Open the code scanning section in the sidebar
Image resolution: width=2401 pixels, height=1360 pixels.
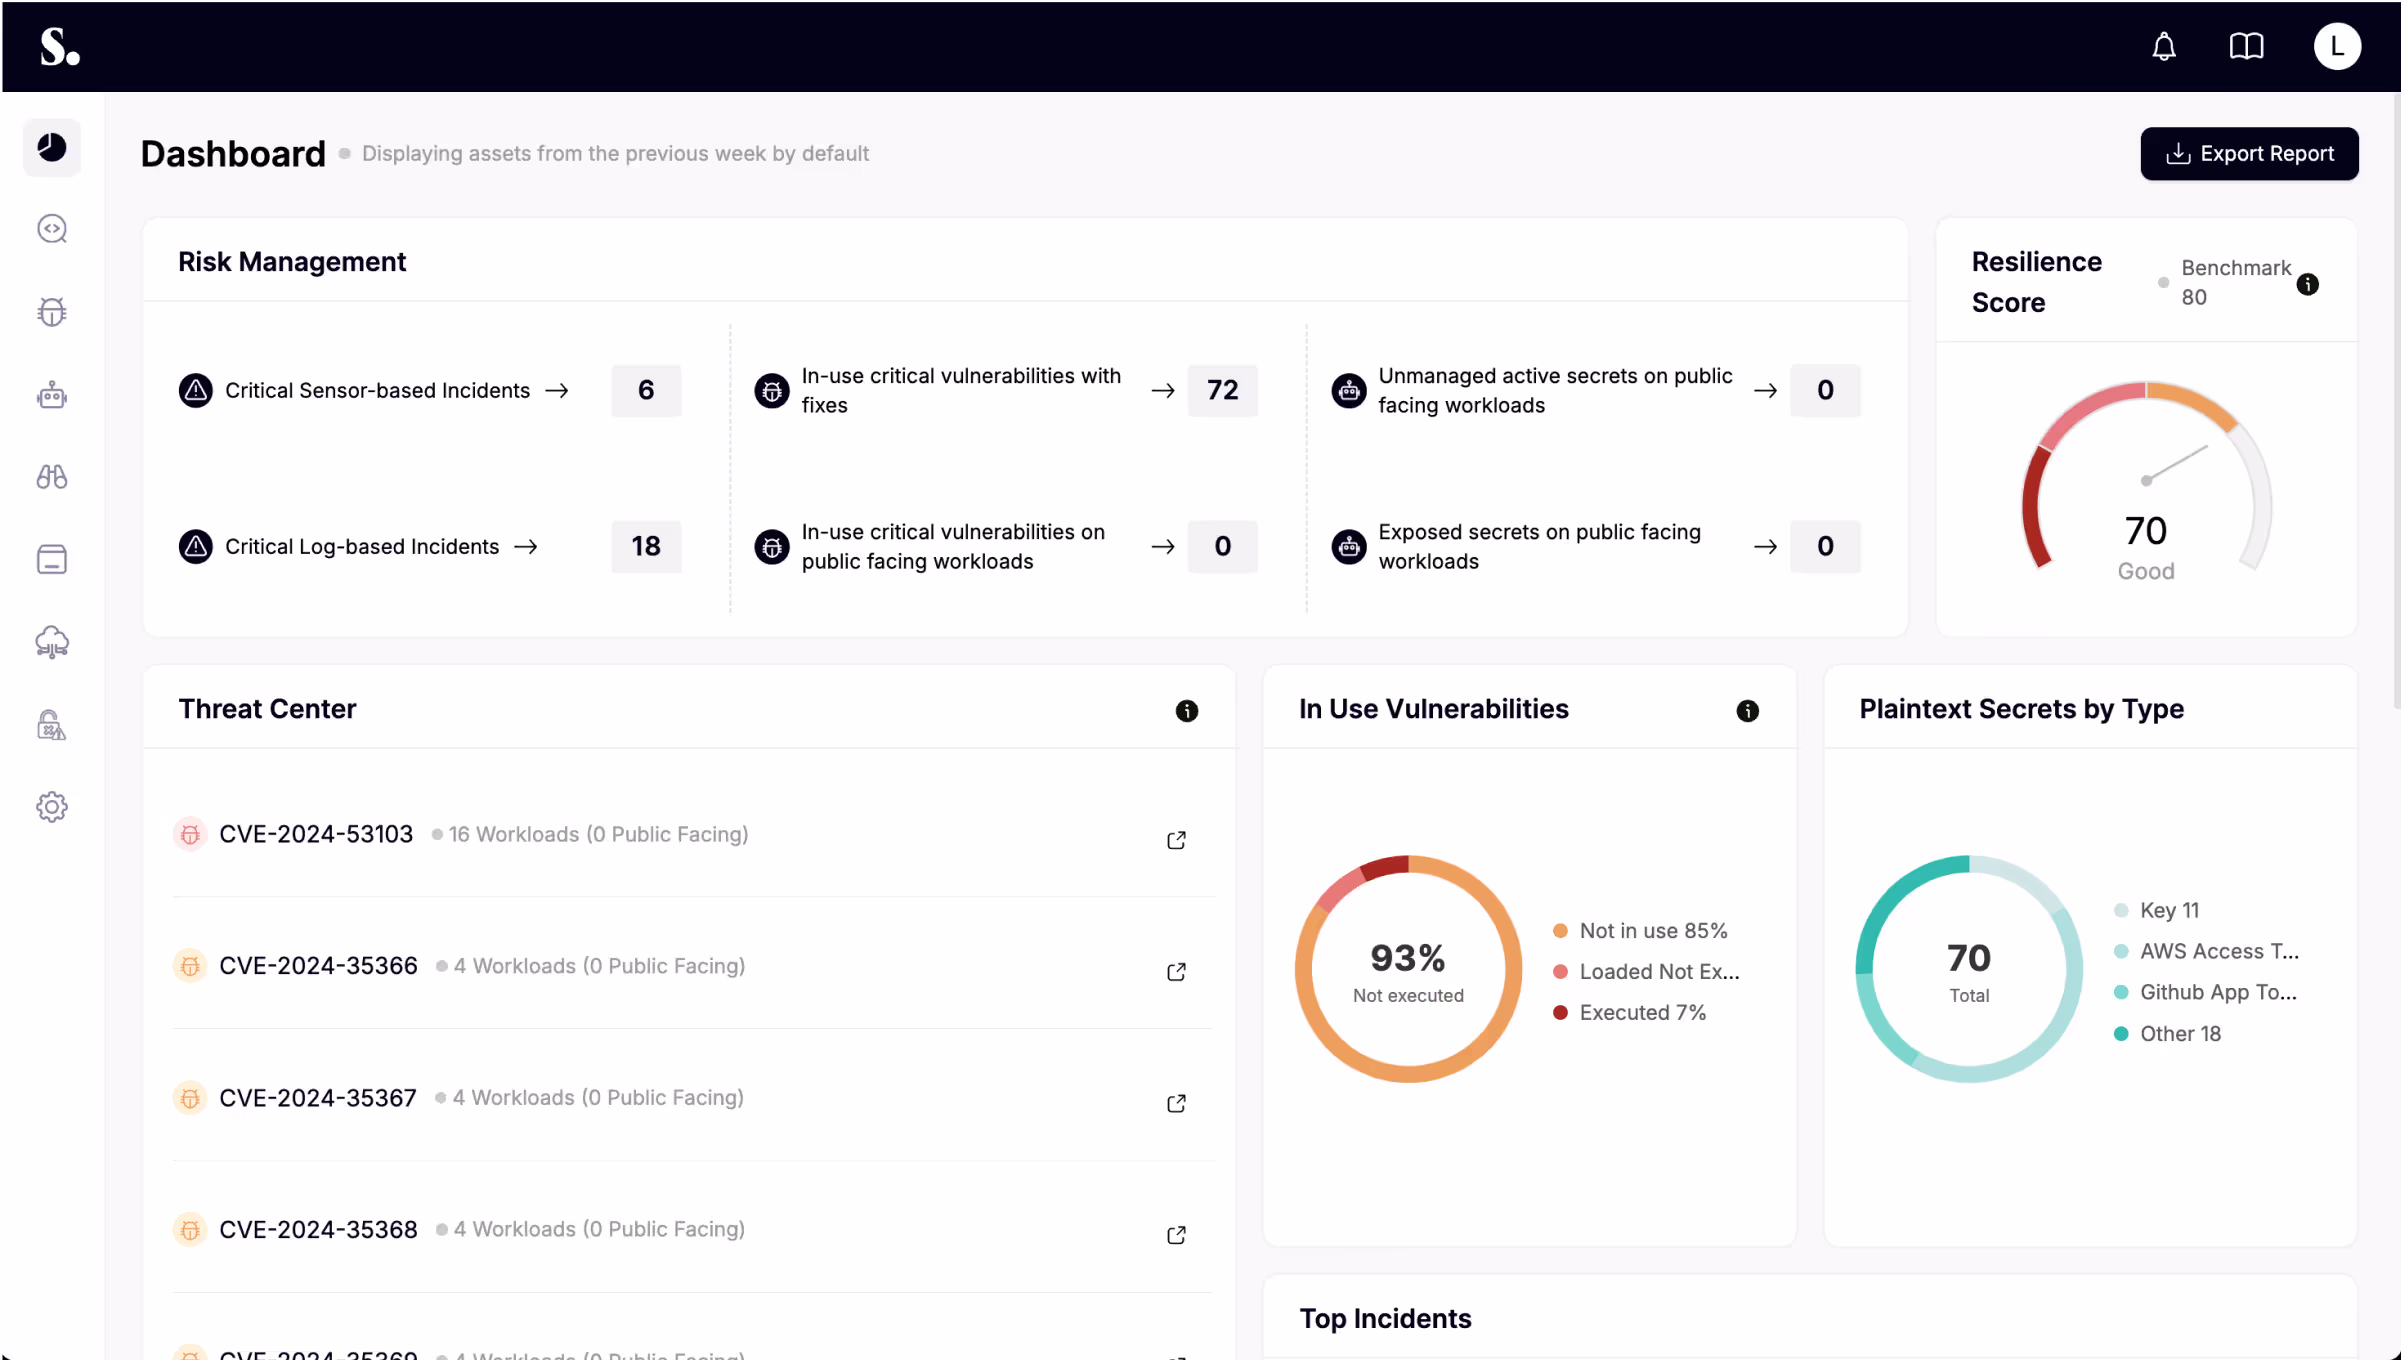(x=51, y=228)
